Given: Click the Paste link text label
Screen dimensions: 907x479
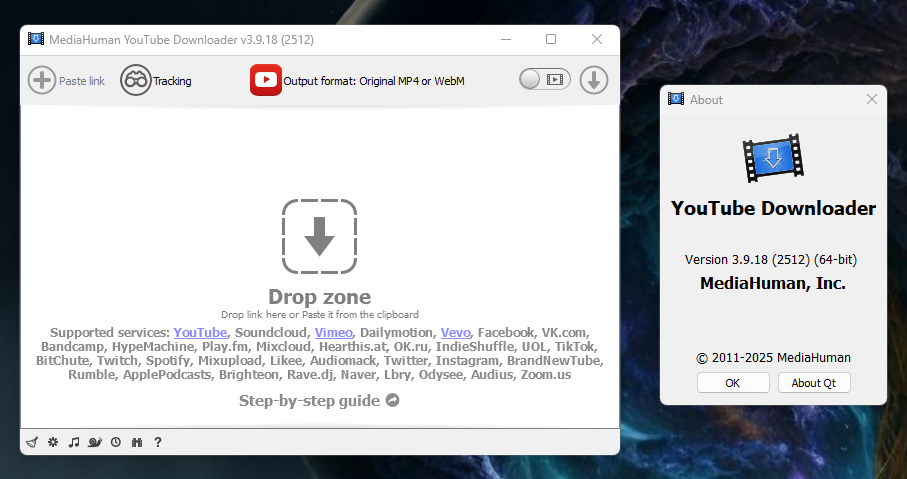Looking at the screenshot, I should [82, 81].
